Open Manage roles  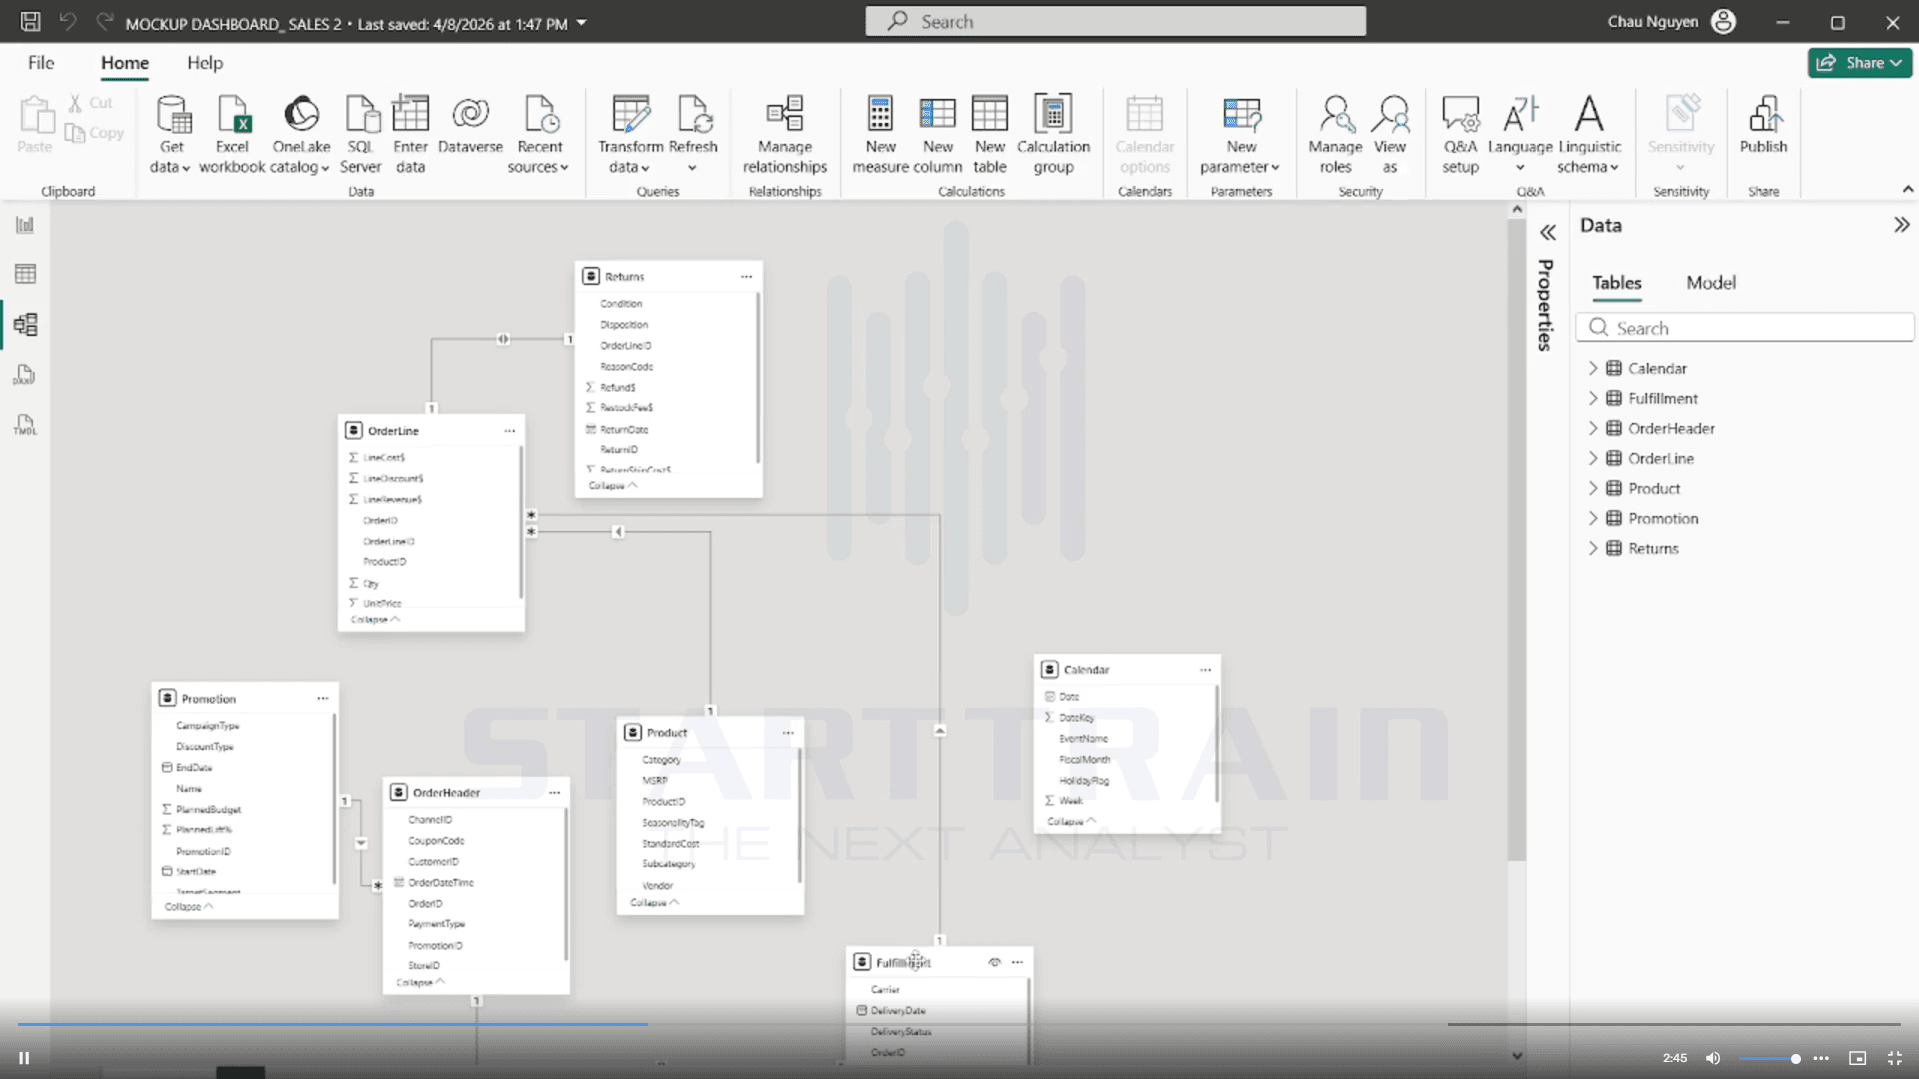pos(1335,135)
